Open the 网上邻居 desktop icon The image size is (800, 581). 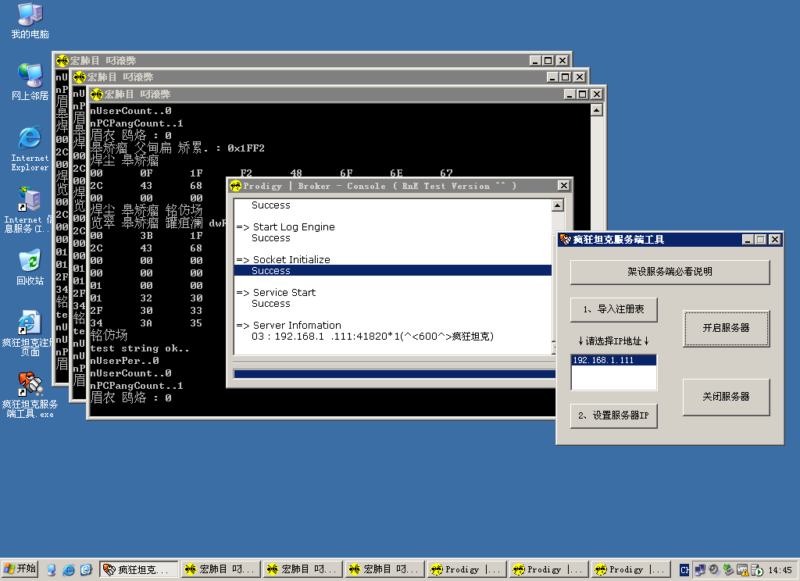[30, 76]
